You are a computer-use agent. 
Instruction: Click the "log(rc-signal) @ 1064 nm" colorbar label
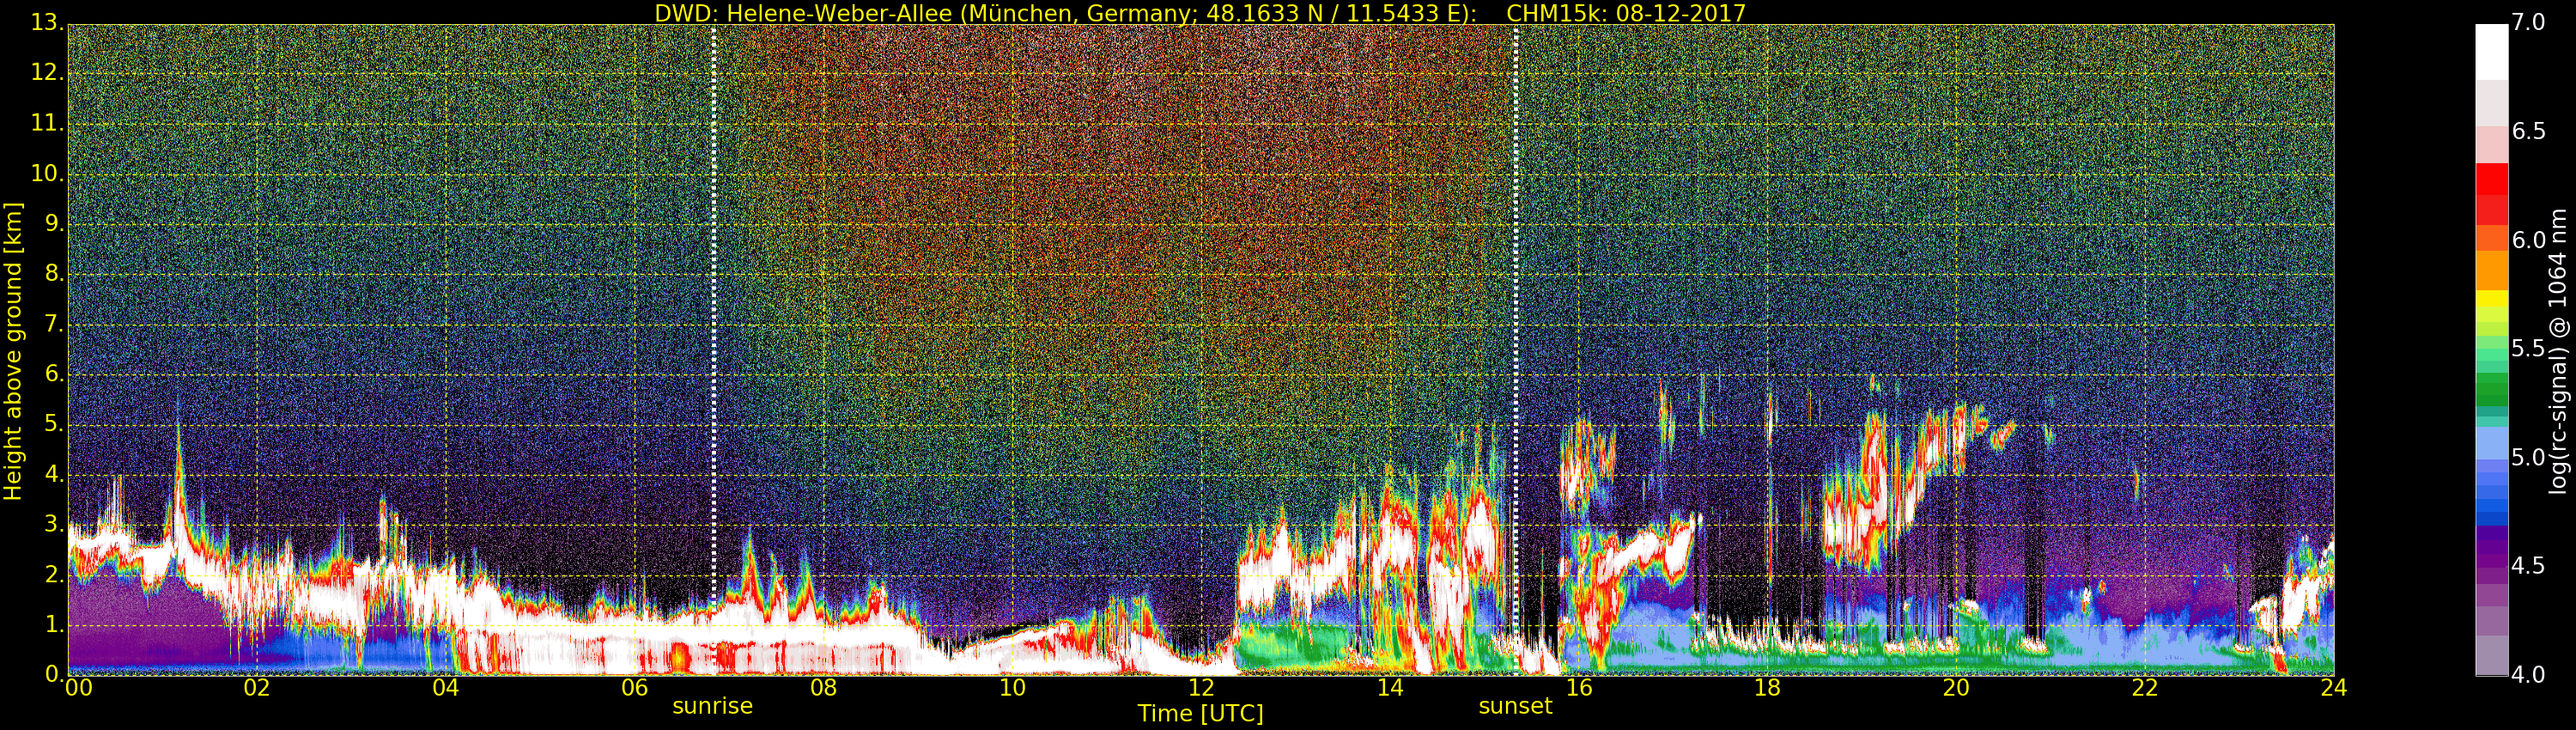[2558, 351]
